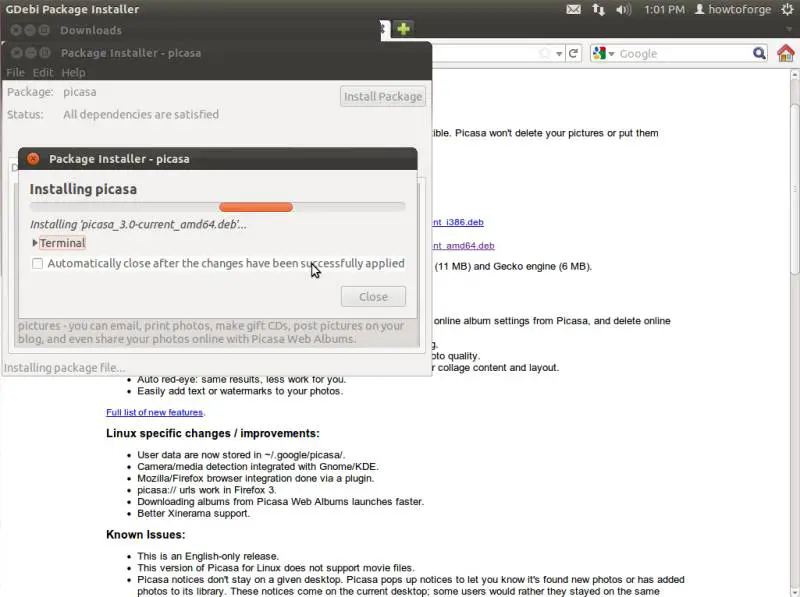Click 'This is an English-only release.' bullet
This screenshot has height=597, width=800.
click(209, 556)
